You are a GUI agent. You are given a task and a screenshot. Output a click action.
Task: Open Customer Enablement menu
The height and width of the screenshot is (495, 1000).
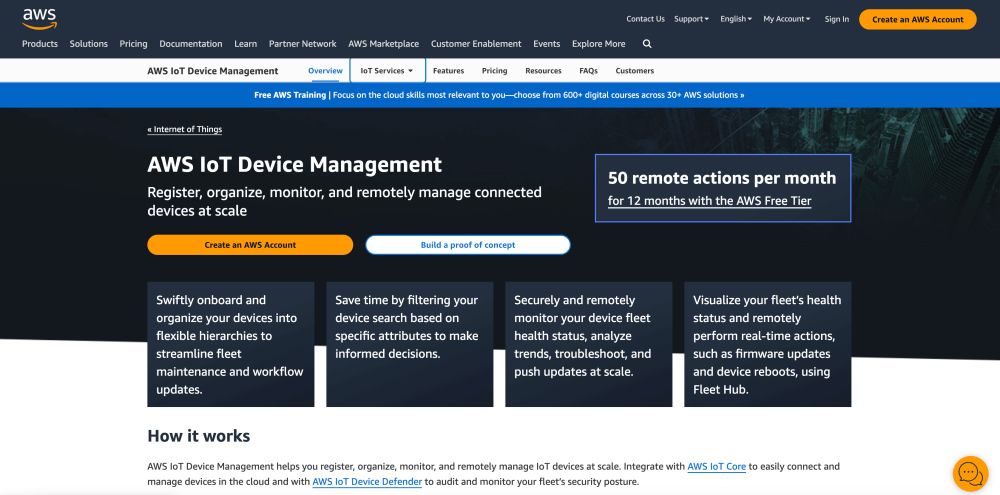[x=476, y=44]
